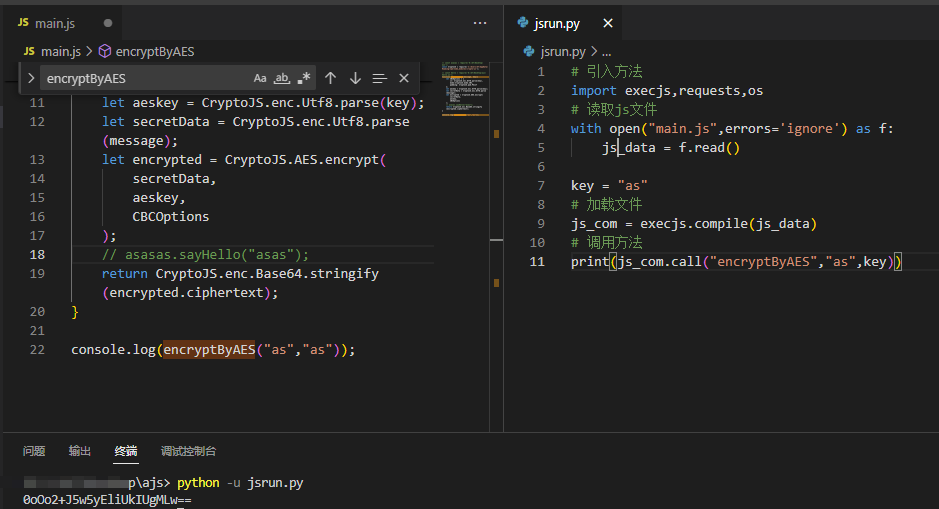Click the CBCOptions argument line

[x=171, y=217]
